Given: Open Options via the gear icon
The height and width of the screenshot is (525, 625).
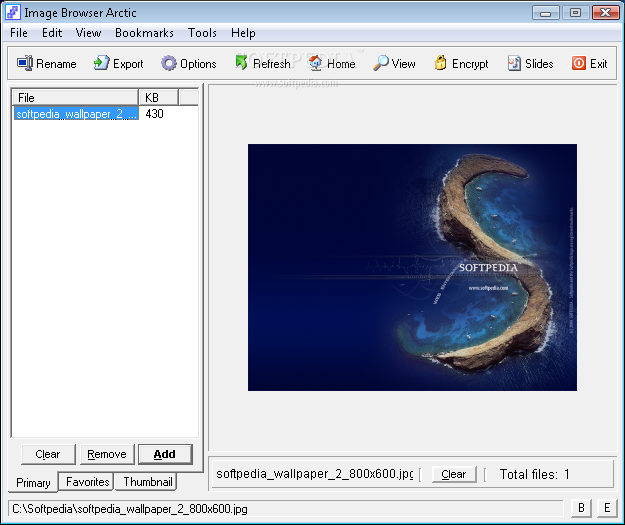Looking at the screenshot, I should (169, 63).
